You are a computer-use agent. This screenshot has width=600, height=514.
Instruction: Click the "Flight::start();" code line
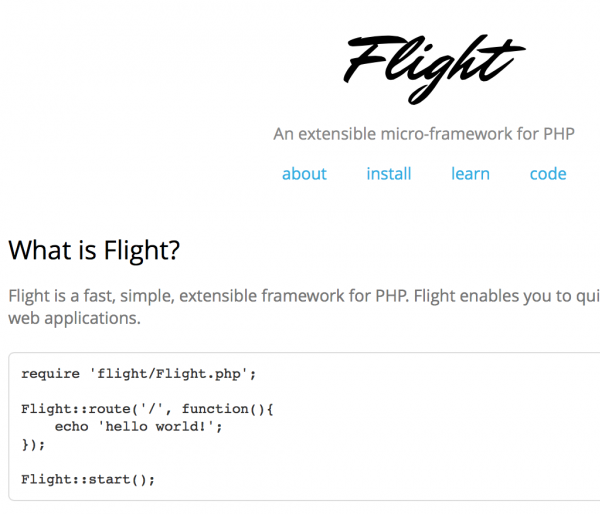pyautogui.click(x=88, y=479)
